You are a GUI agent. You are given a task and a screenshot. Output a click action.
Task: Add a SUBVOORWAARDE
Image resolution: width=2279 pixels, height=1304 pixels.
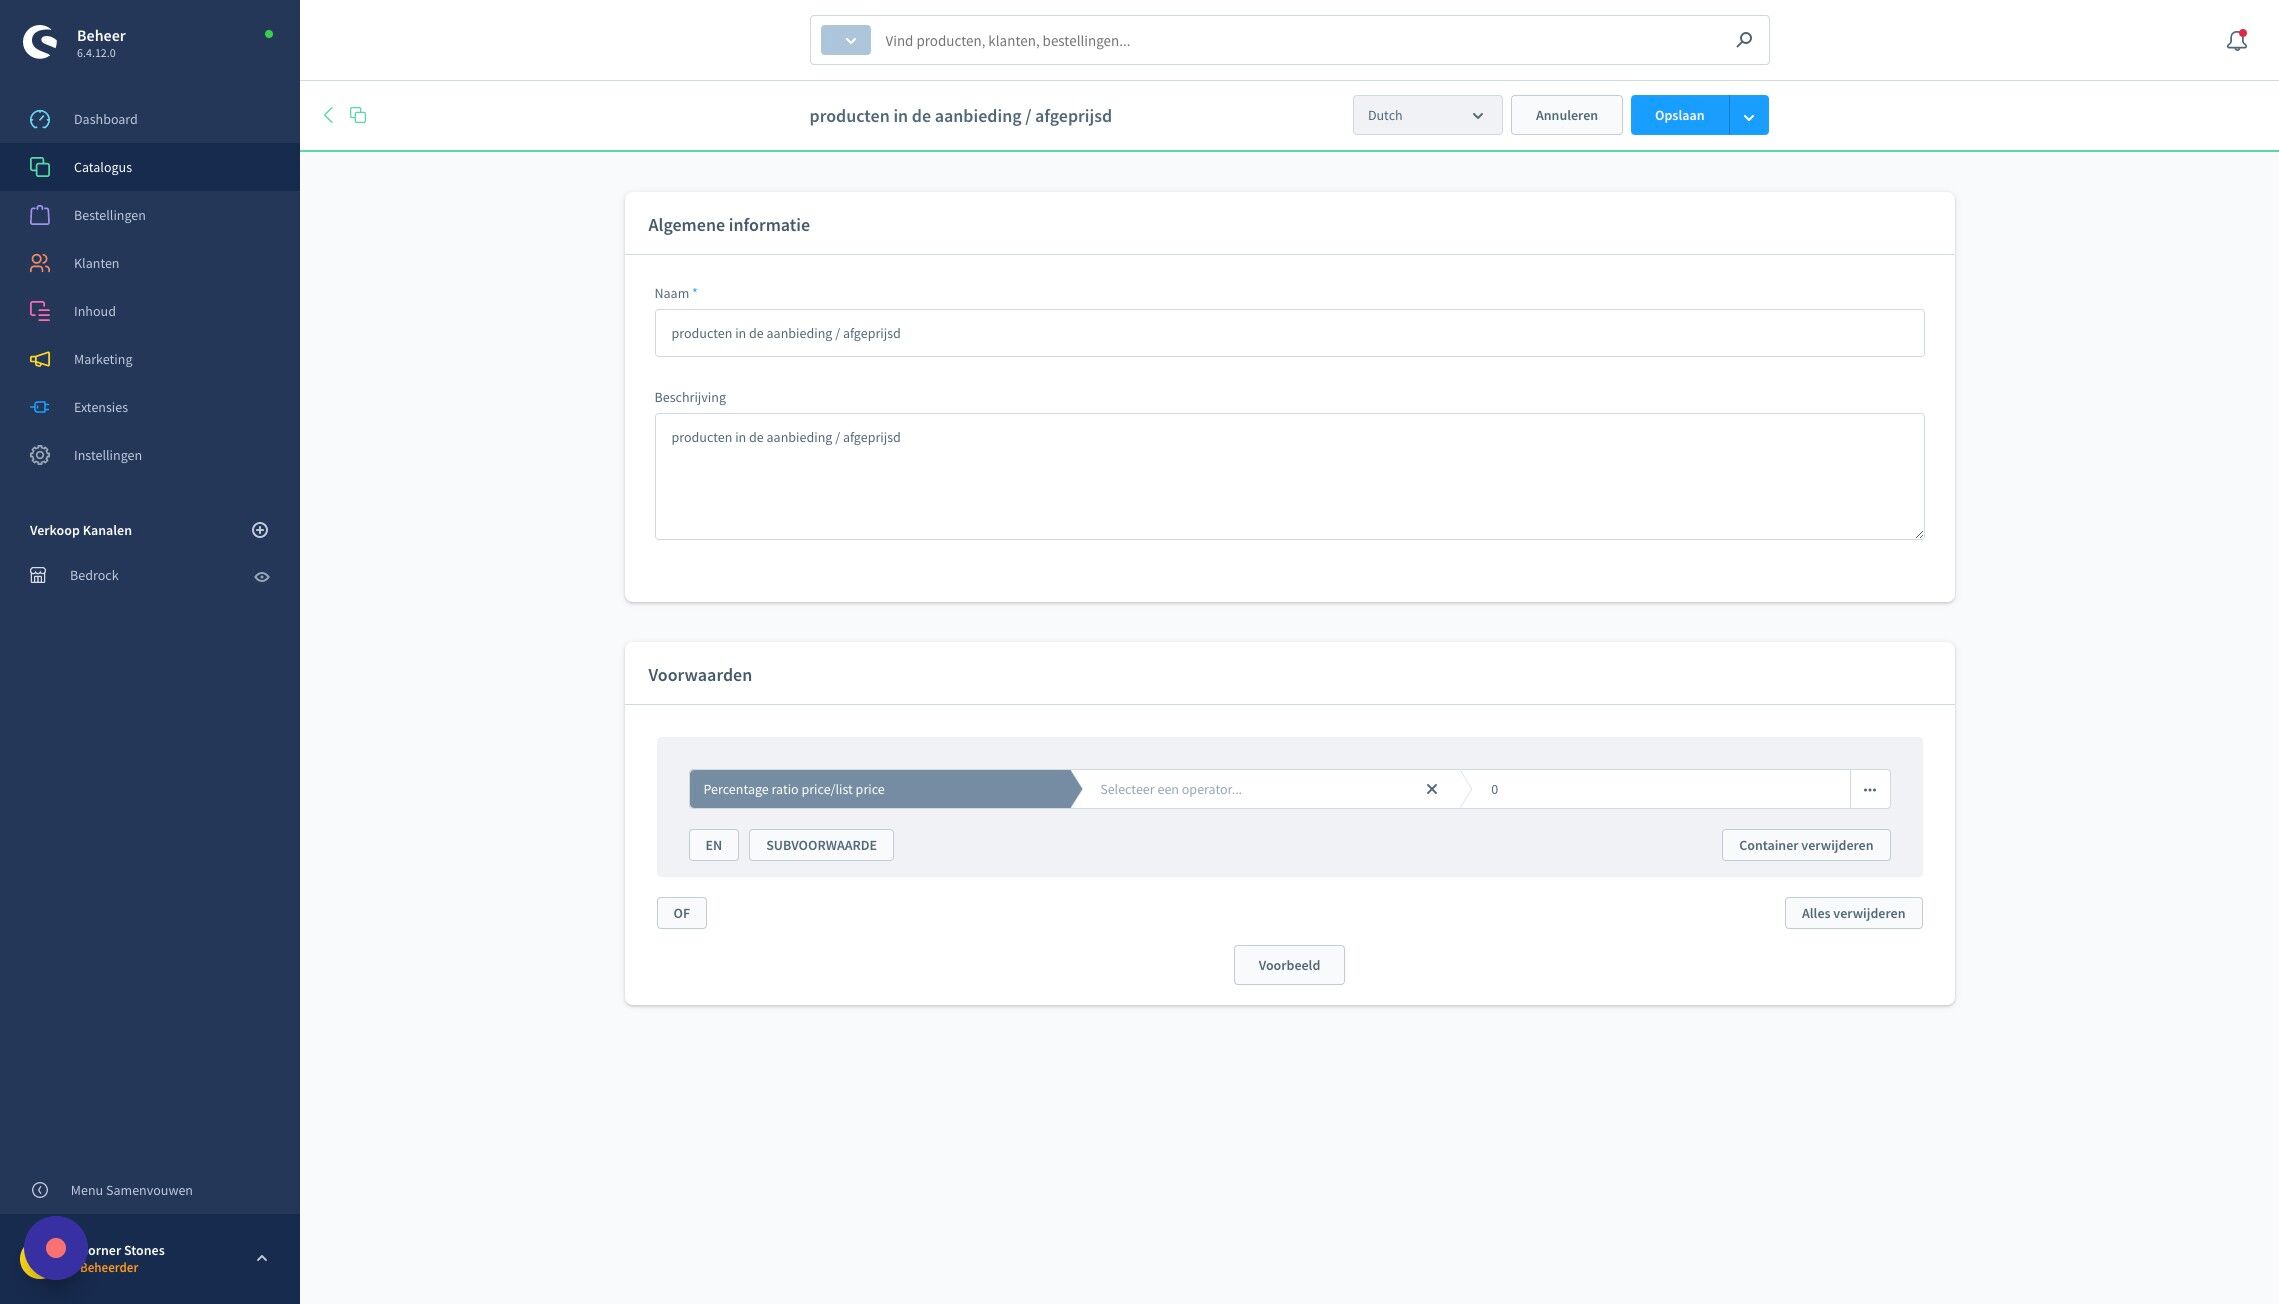point(821,845)
